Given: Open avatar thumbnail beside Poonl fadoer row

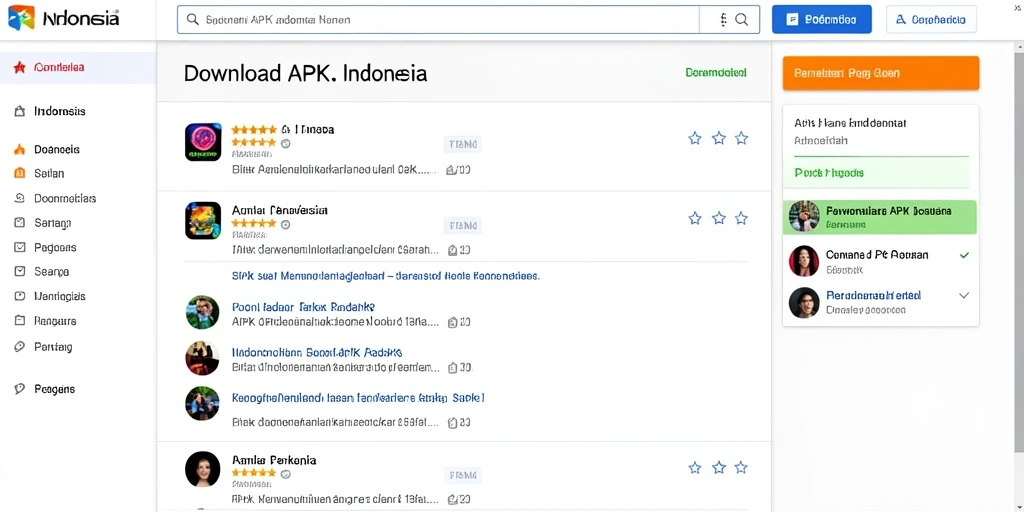Looking at the screenshot, I should (202, 312).
